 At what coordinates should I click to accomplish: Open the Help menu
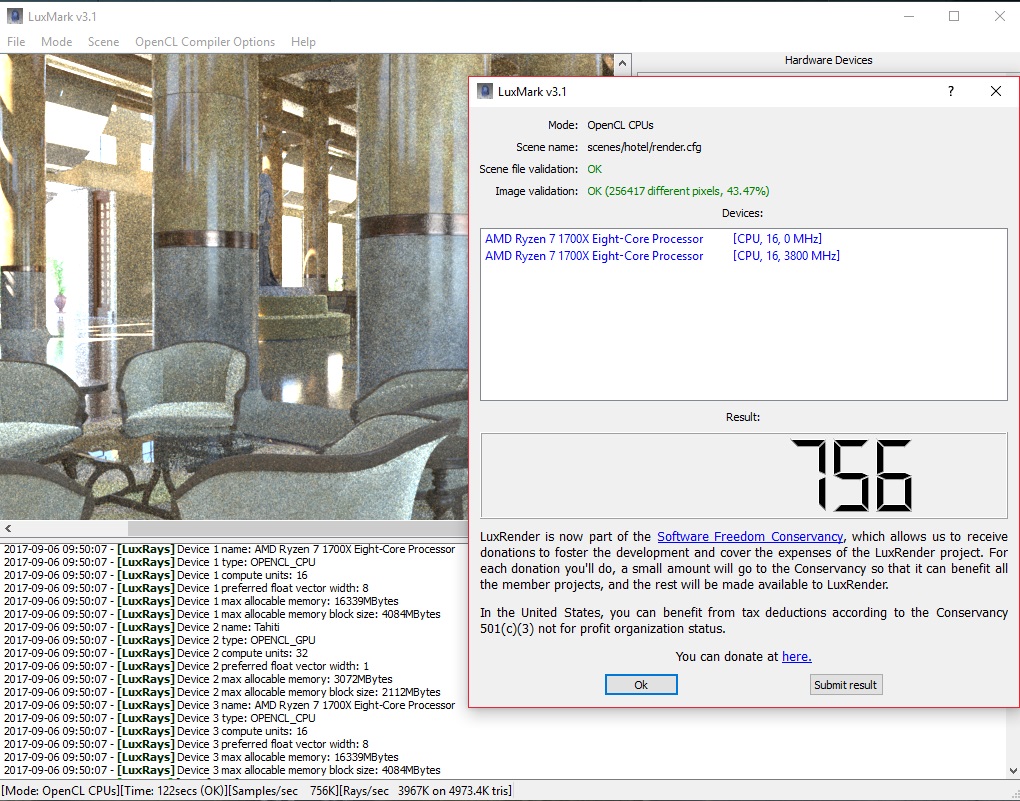[x=303, y=42]
